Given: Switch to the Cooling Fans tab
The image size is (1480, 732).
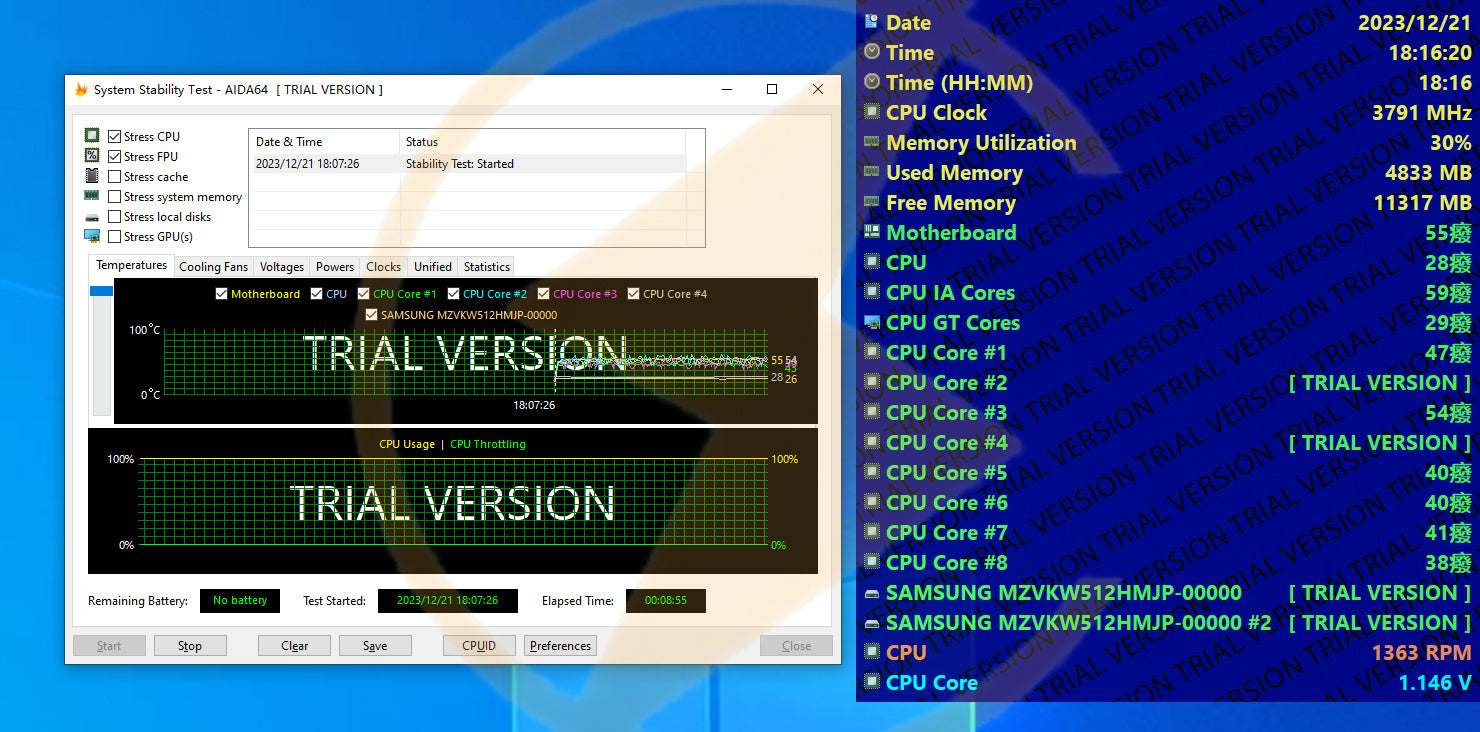Looking at the screenshot, I should 213,267.
